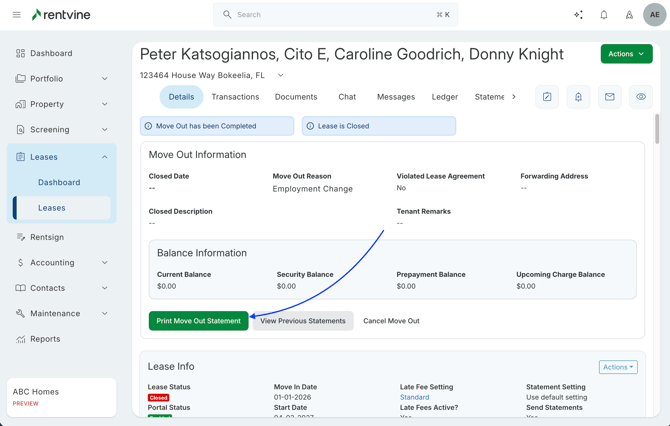Open the green Actions dropdown
The height and width of the screenshot is (426, 670).
[x=626, y=54]
